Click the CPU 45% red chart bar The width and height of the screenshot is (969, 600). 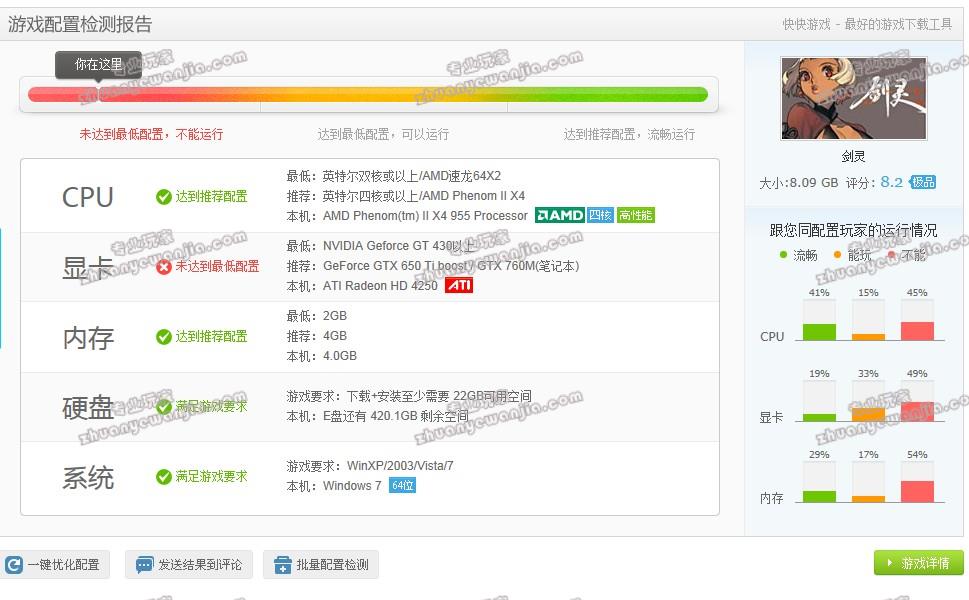coord(917,331)
